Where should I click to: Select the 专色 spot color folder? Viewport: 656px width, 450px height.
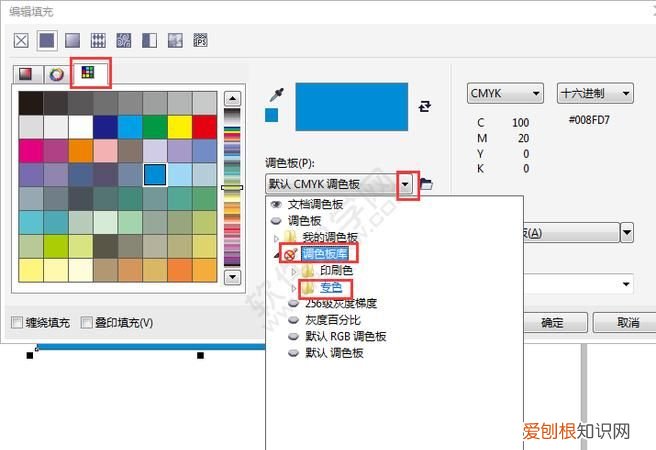331,287
